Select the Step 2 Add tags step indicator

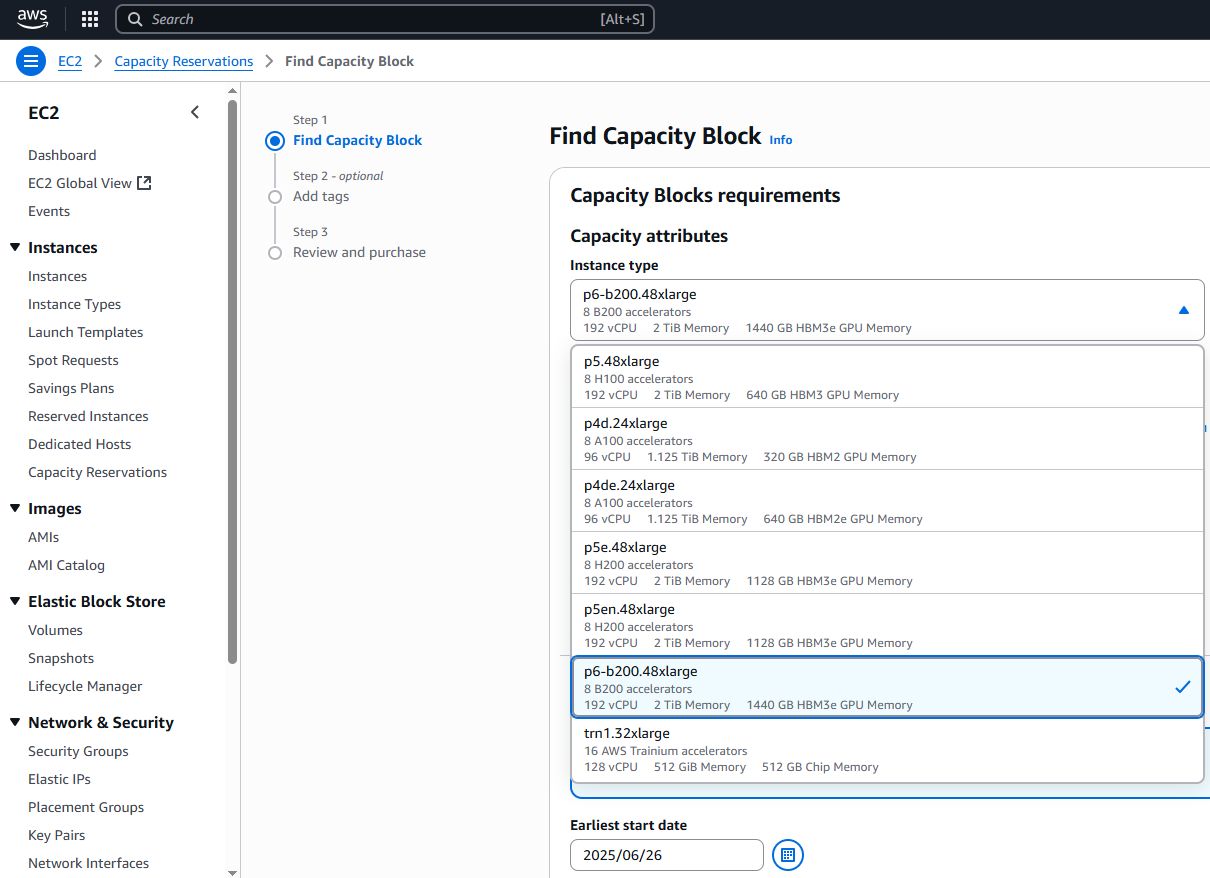[275, 197]
